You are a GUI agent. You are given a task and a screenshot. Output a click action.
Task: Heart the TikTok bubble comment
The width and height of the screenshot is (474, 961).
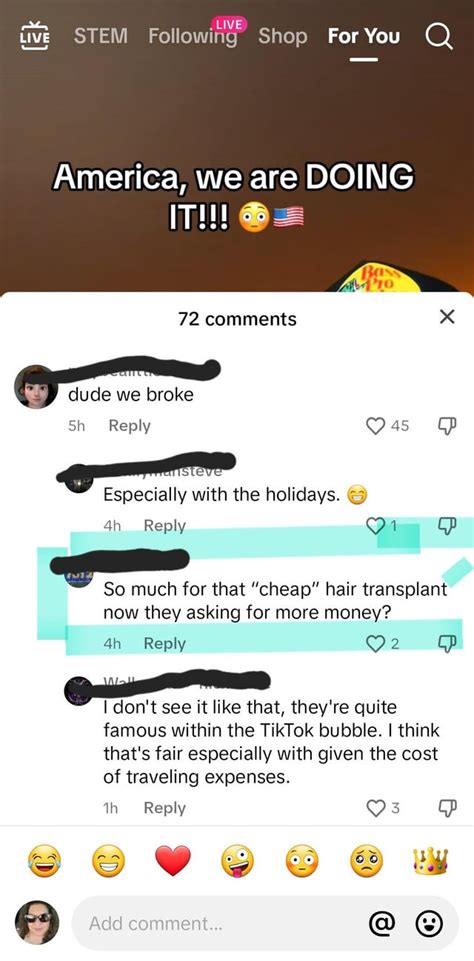pyautogui.click(x=375, y=808)
